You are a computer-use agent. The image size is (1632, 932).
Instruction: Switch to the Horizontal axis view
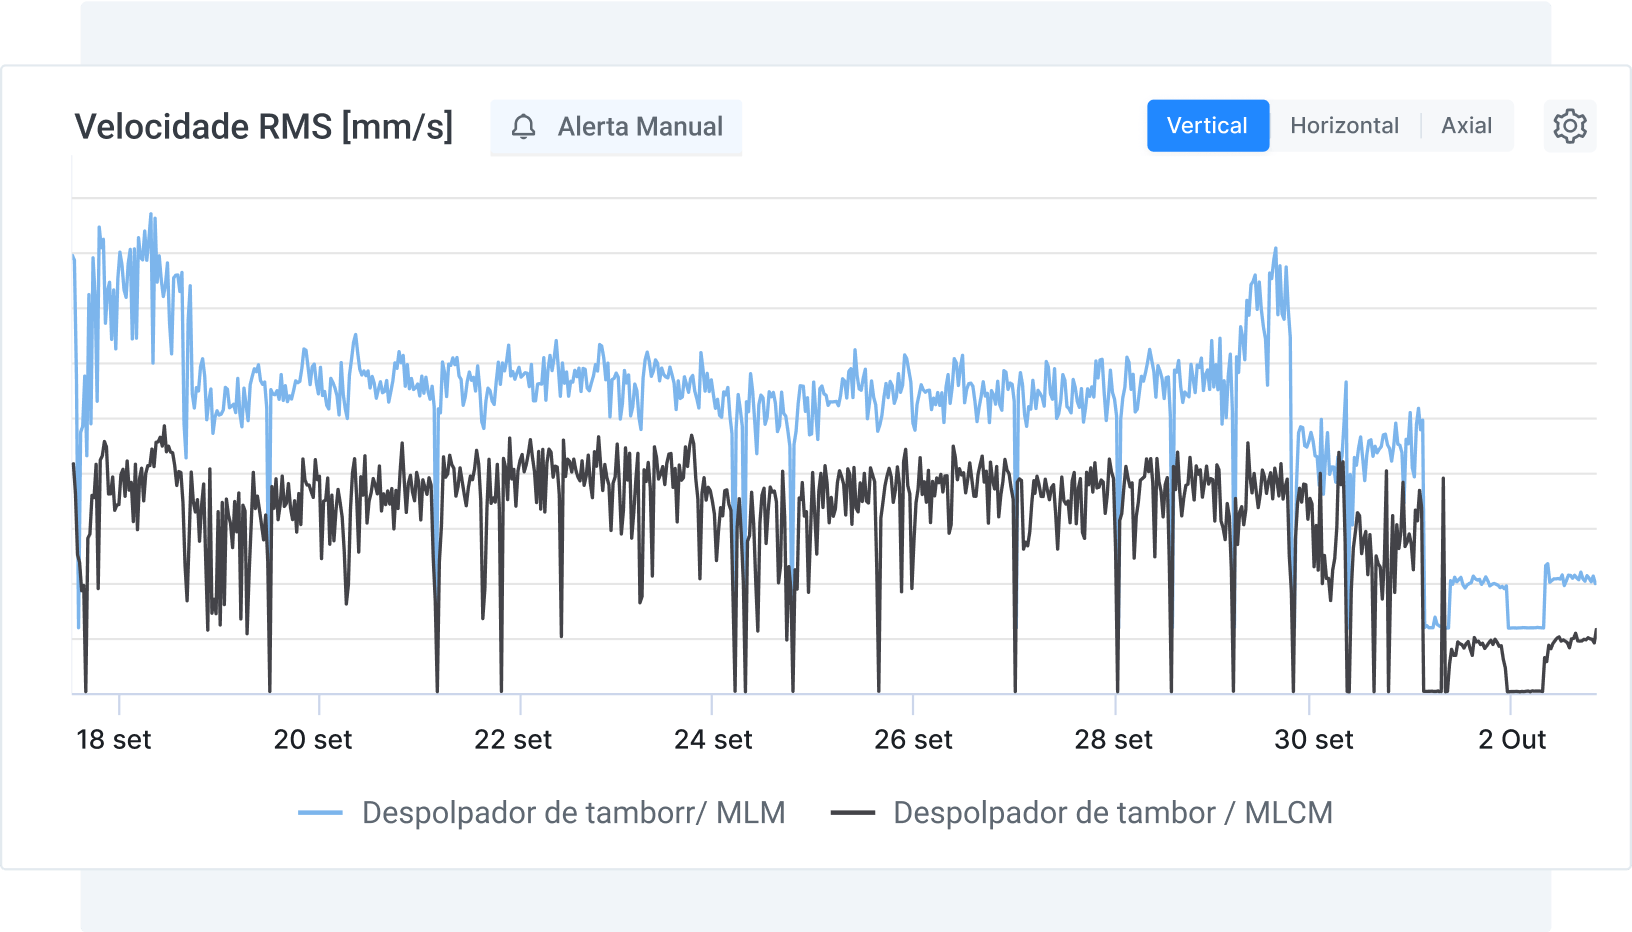point(1344,125)
